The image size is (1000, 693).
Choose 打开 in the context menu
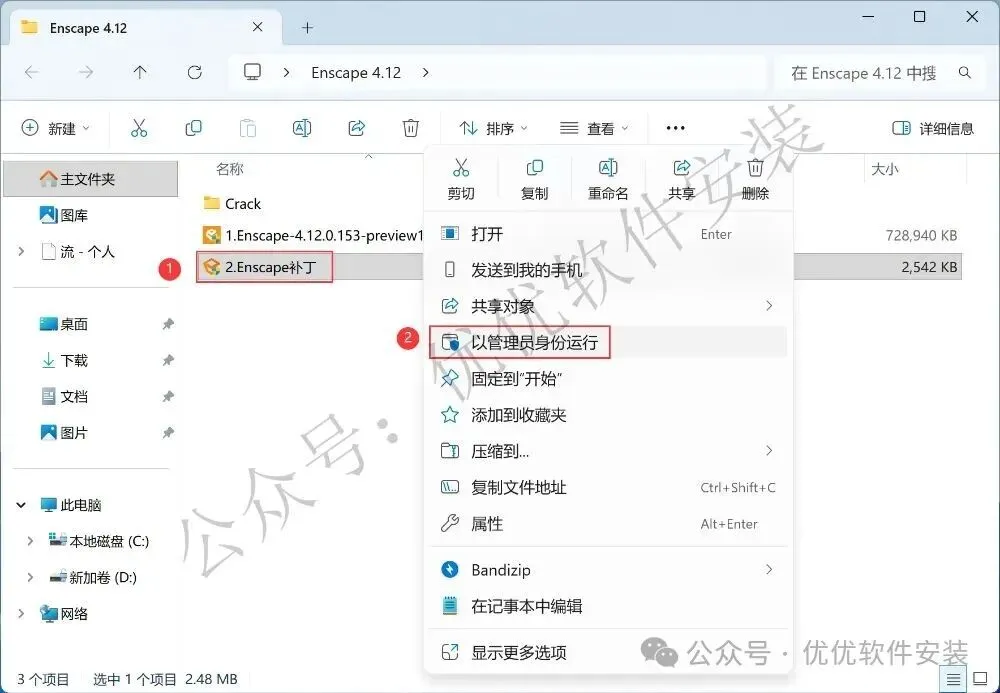coord(608,234)
